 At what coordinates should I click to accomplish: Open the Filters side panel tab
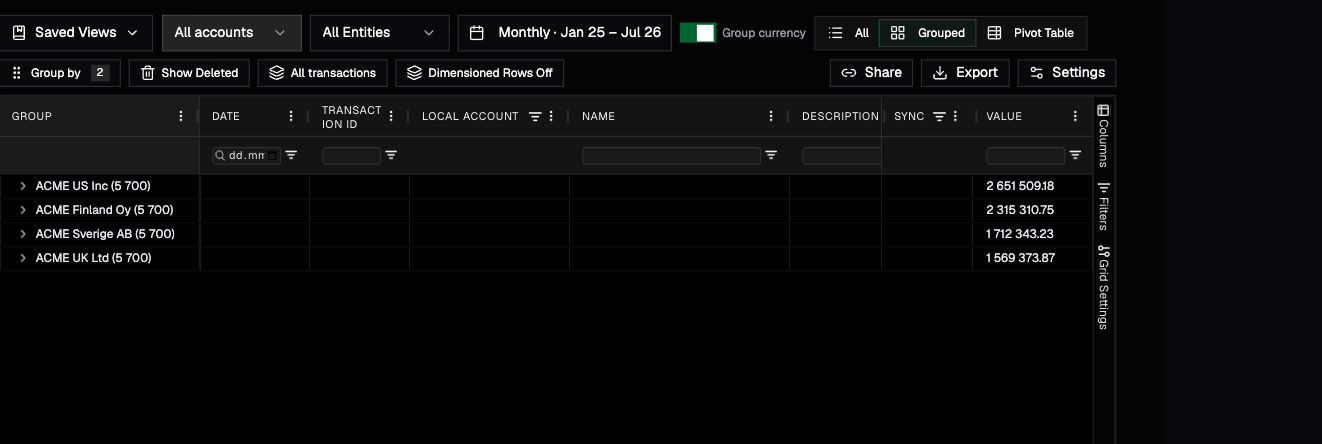coord(1104,206)
